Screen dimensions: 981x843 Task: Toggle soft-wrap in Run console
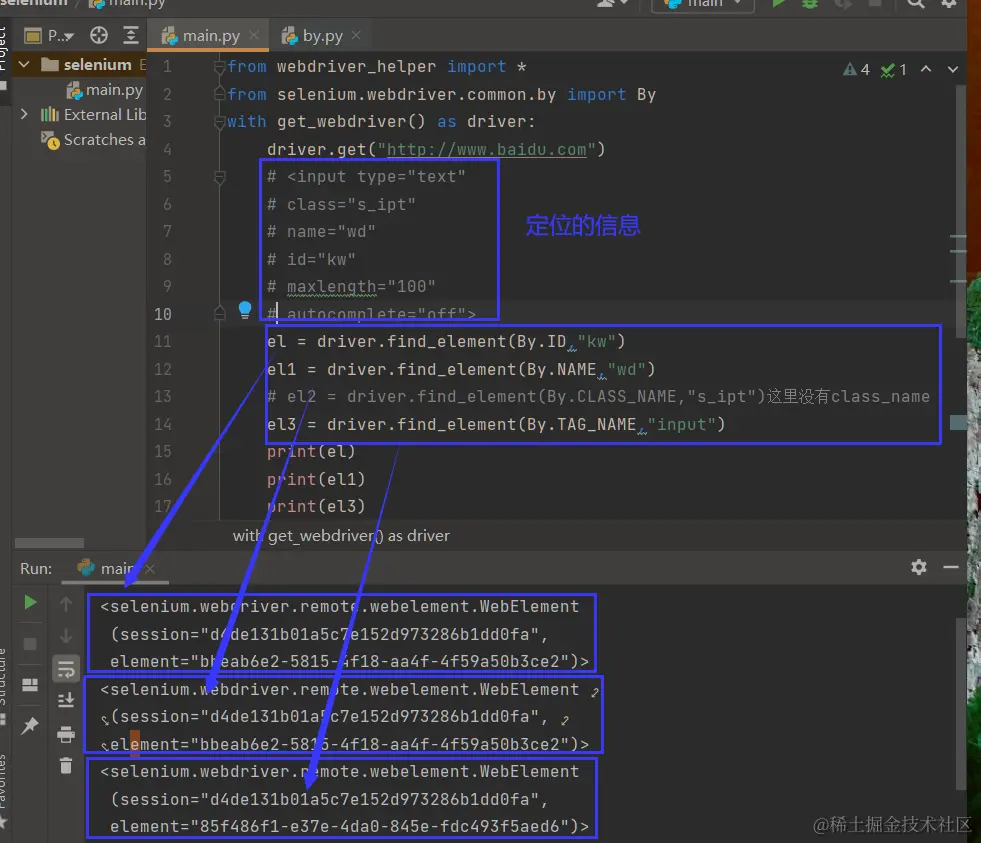[66, 670]
